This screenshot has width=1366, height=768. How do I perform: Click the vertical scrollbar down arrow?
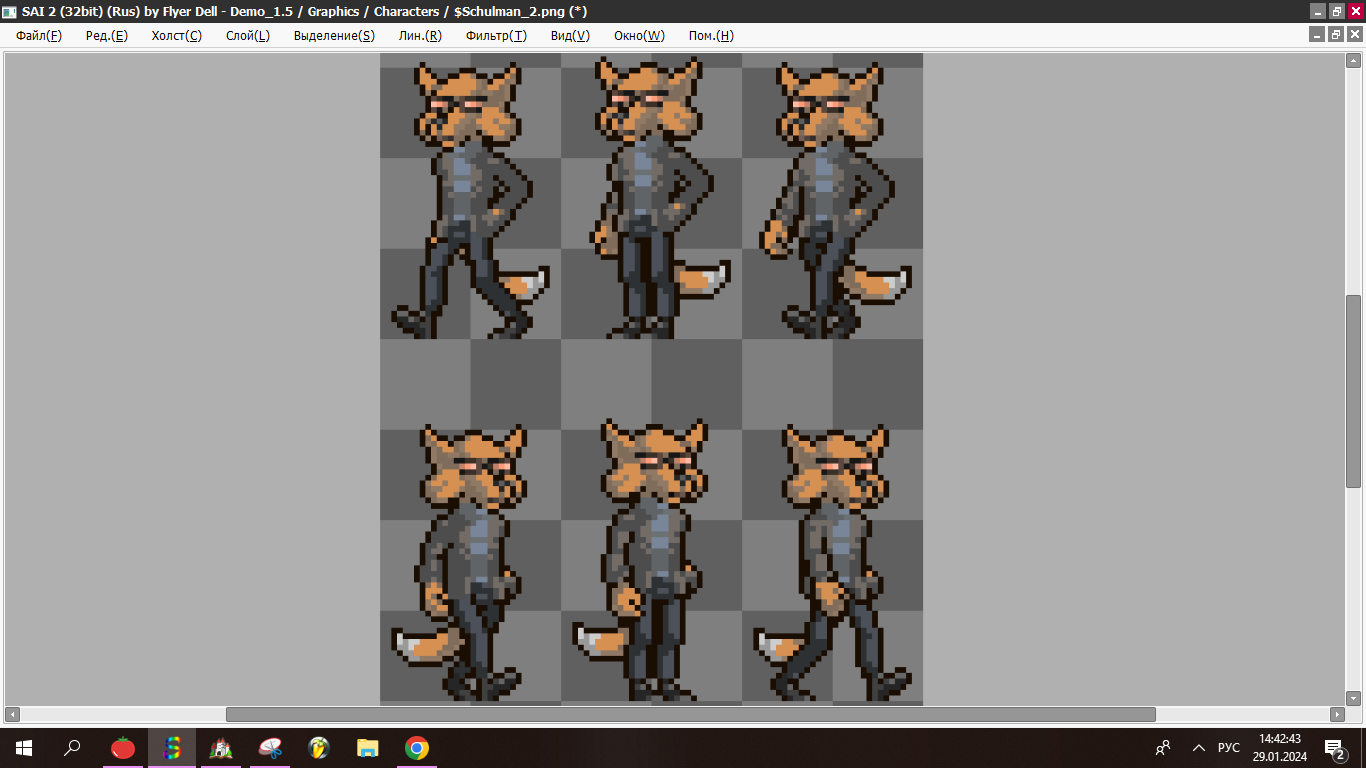coord(1354,697)
